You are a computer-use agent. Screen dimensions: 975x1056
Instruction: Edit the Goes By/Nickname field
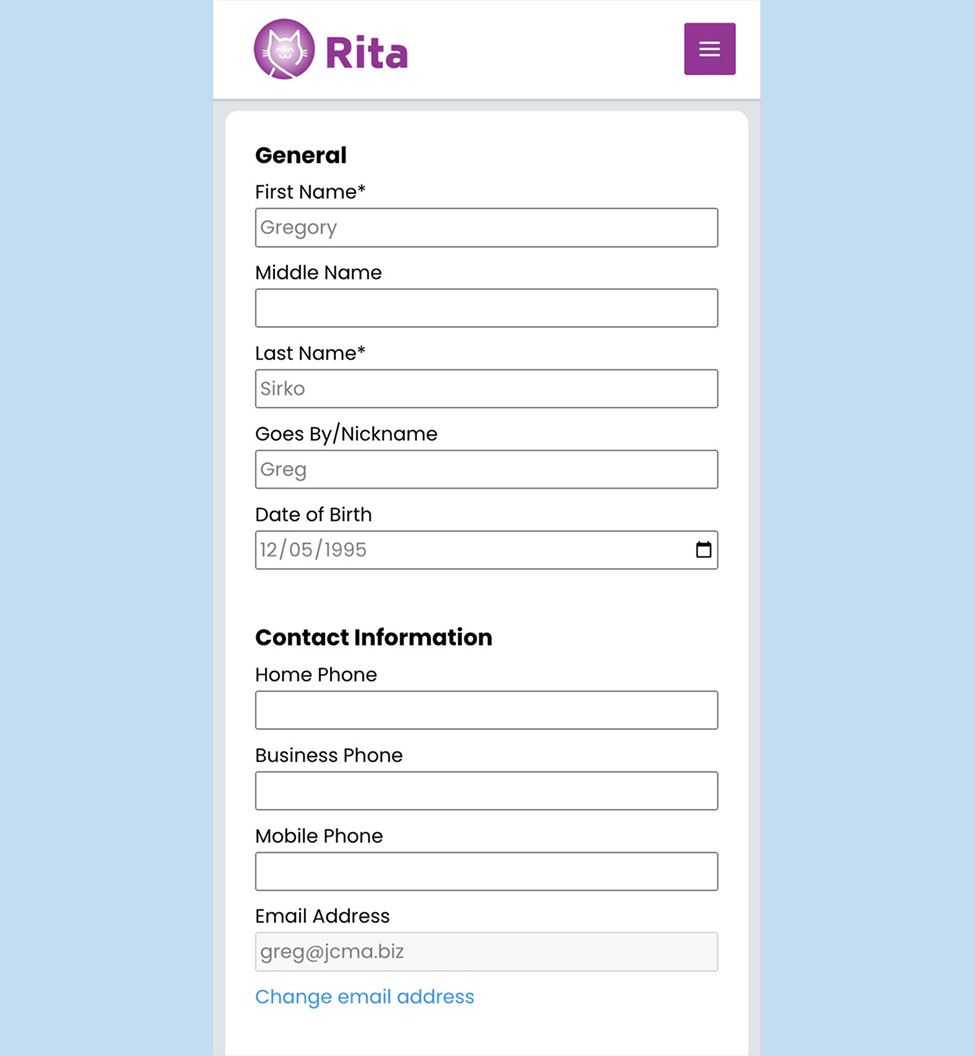[486, 470]
